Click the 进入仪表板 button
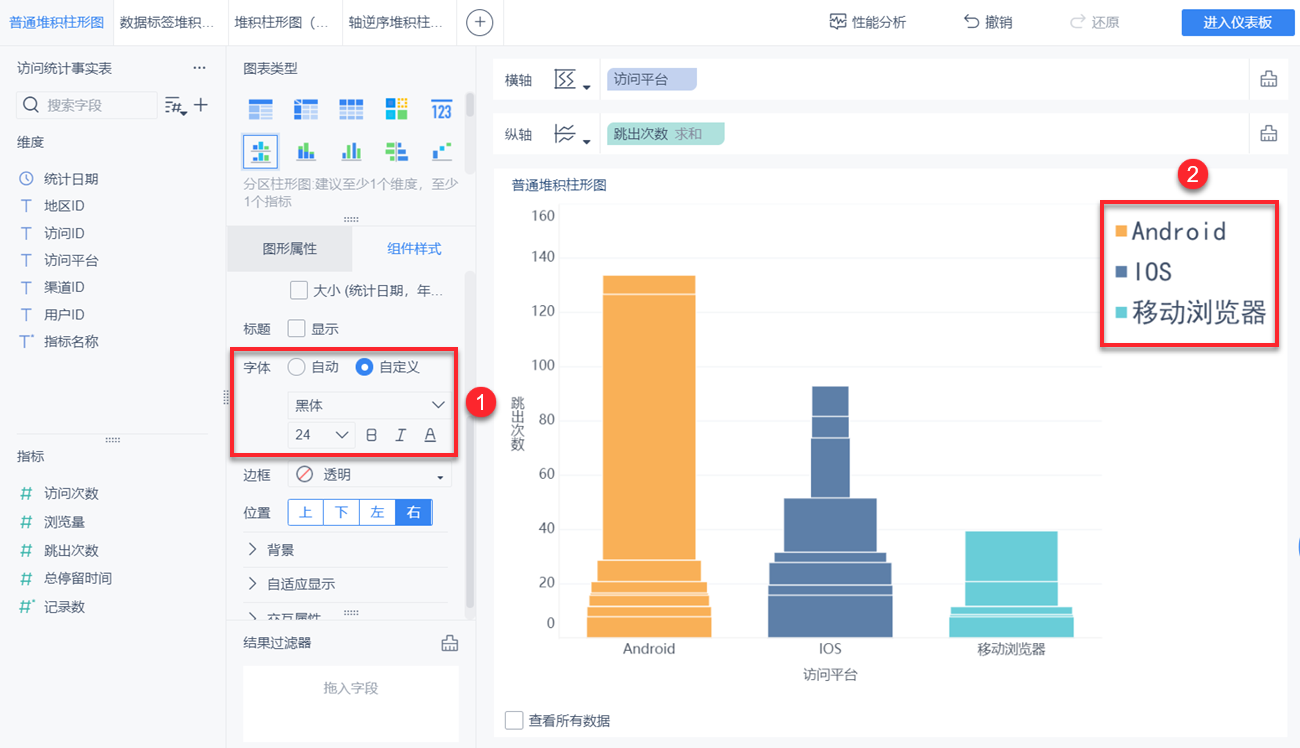The width and height of the screenshot is (1300, 748). [1237, 22]
